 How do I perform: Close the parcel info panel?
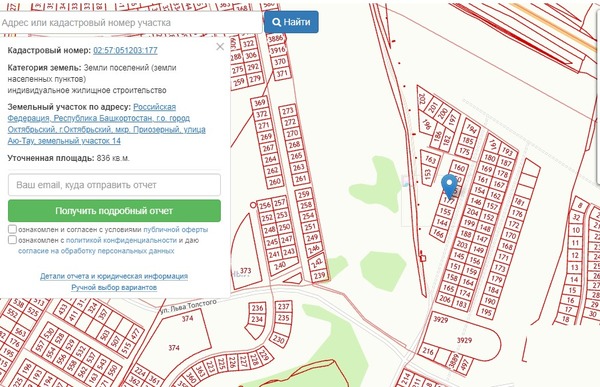tap(220, 47)
